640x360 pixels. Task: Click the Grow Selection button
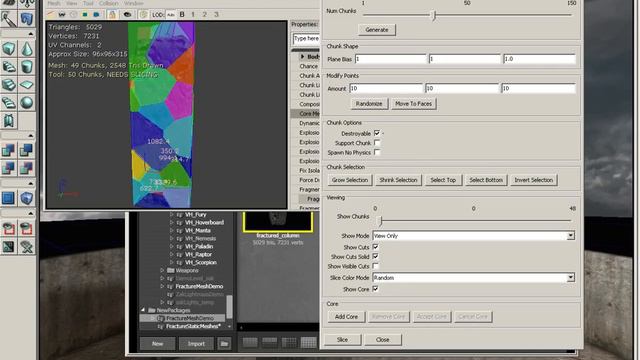point(350,180)
